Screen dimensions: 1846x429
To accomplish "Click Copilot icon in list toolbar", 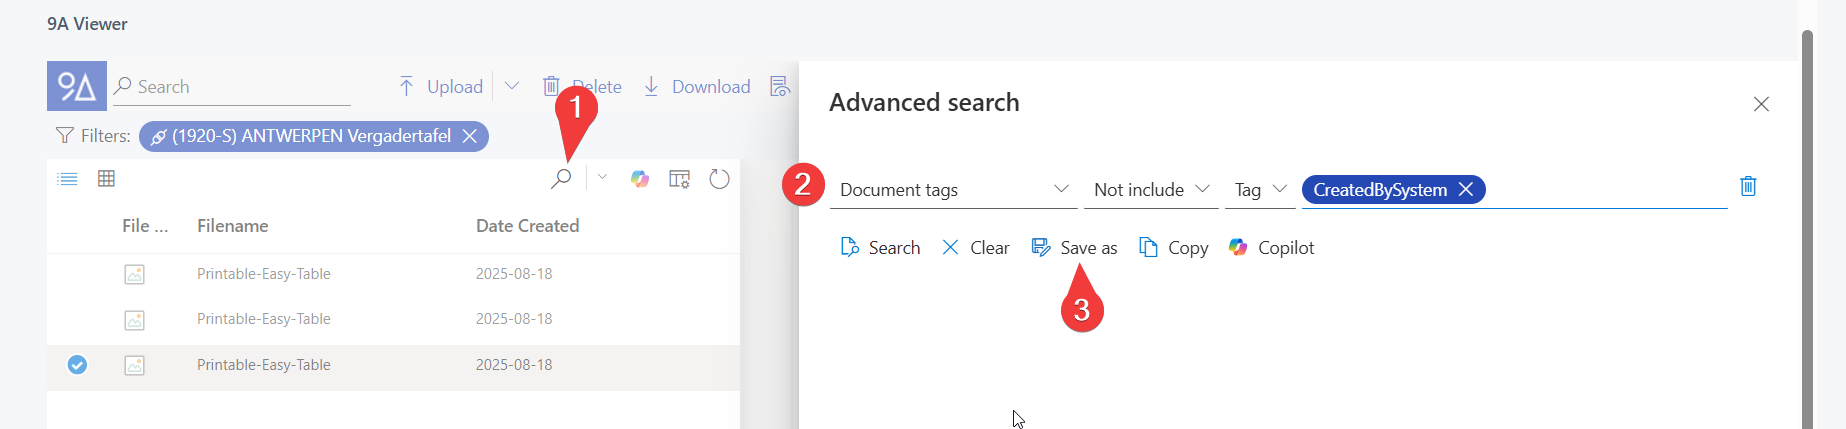I will point(640,179).
